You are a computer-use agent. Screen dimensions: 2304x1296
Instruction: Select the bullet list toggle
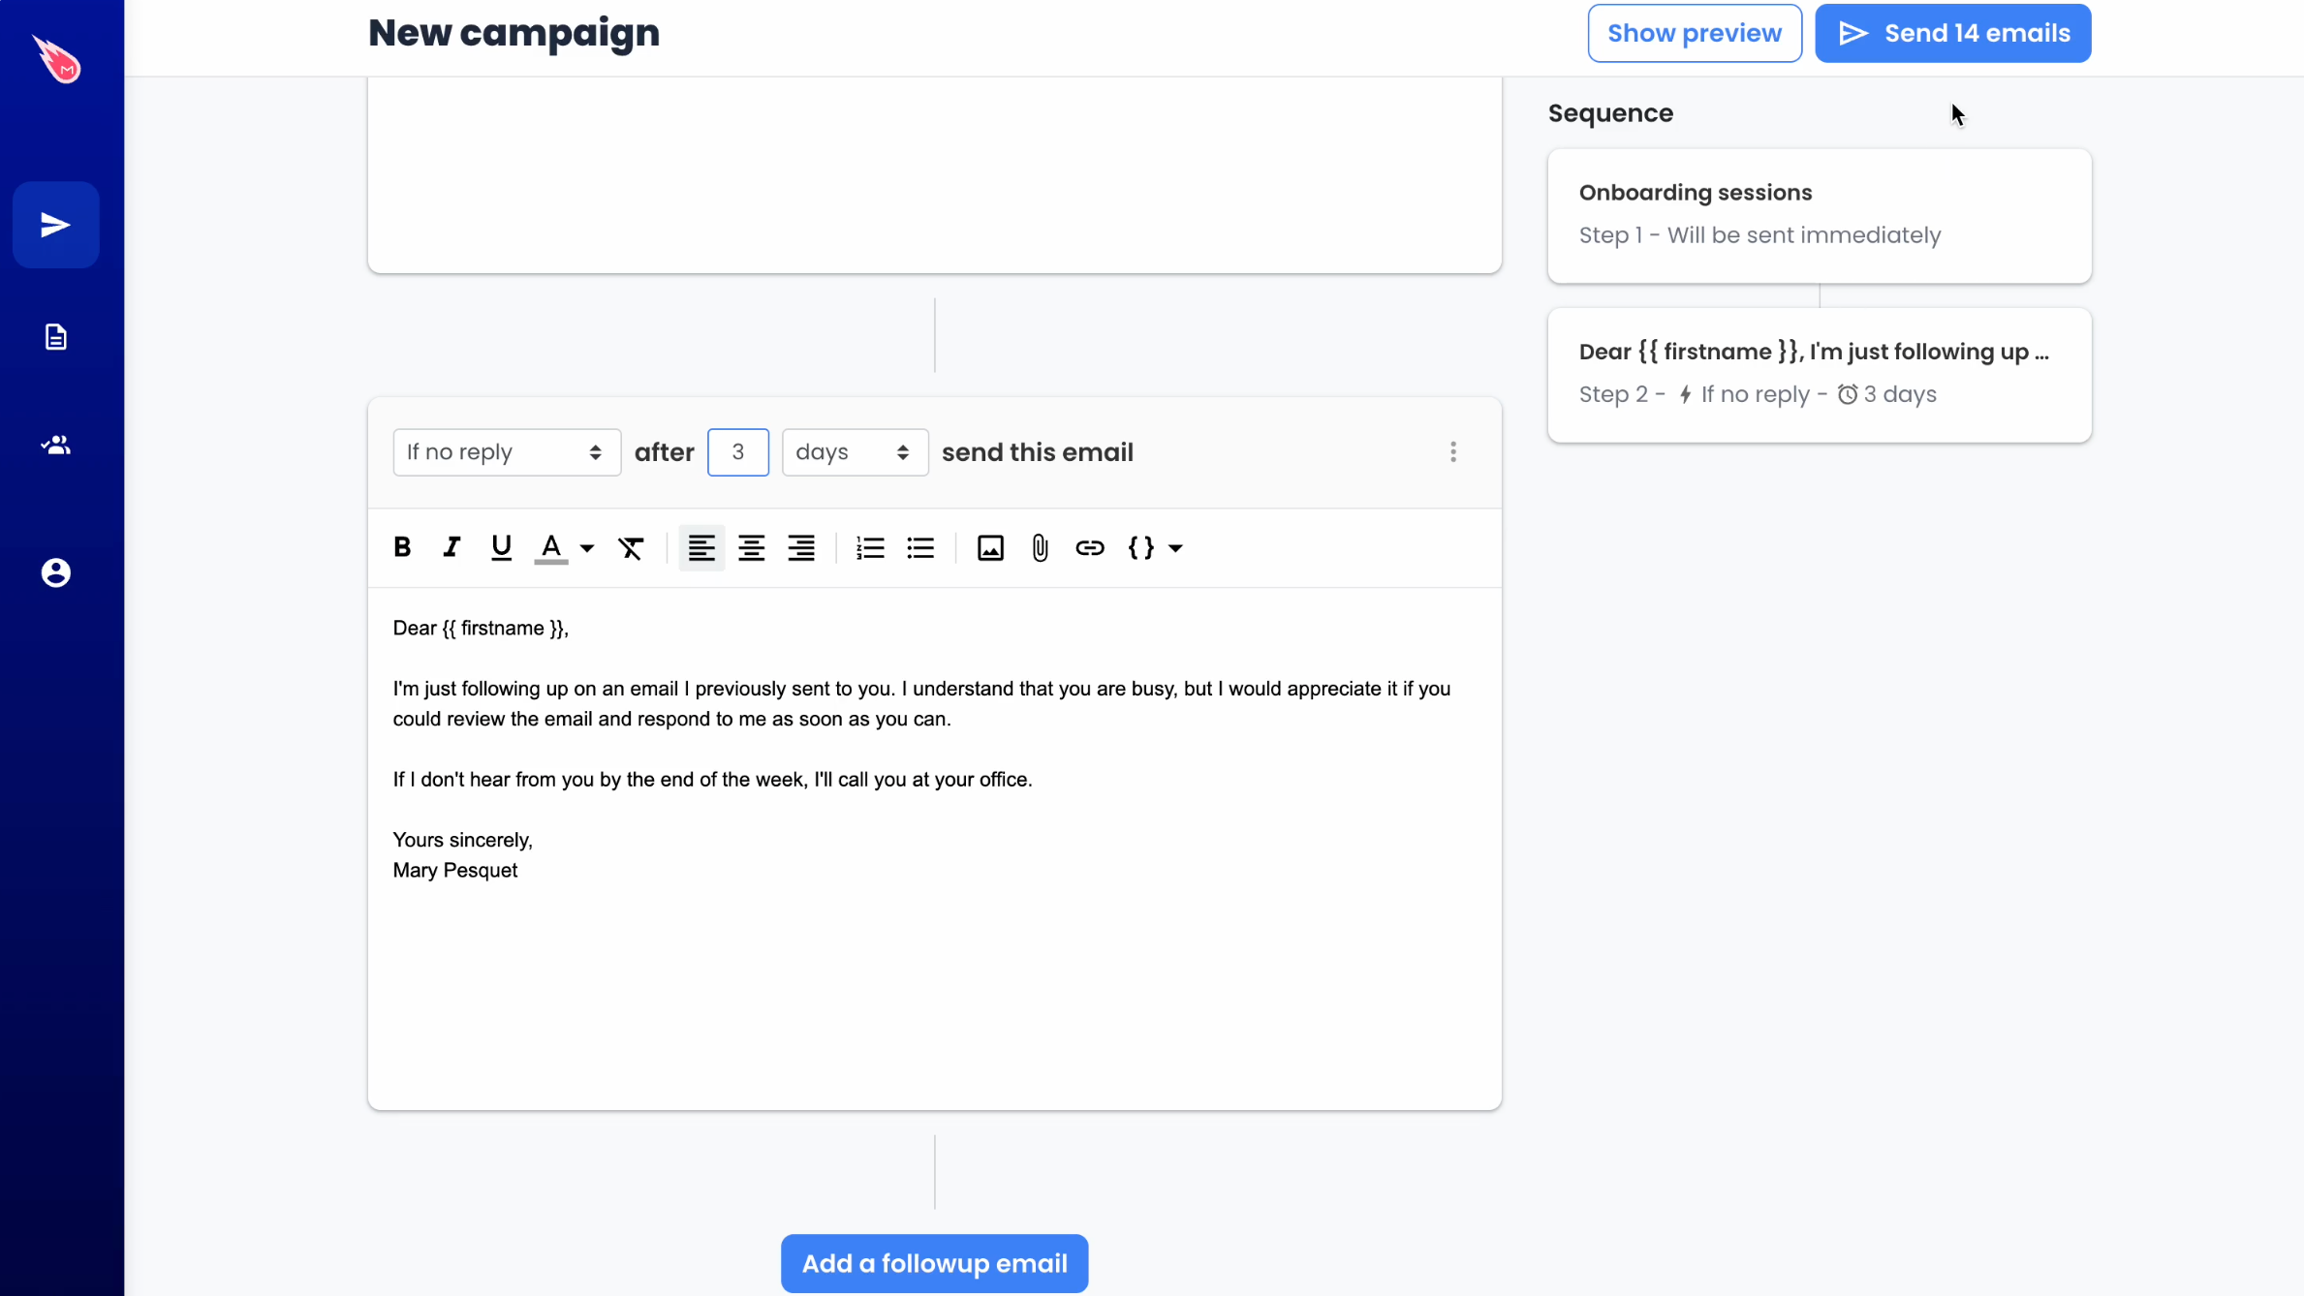pyautogui.click(x=921, y=548)
